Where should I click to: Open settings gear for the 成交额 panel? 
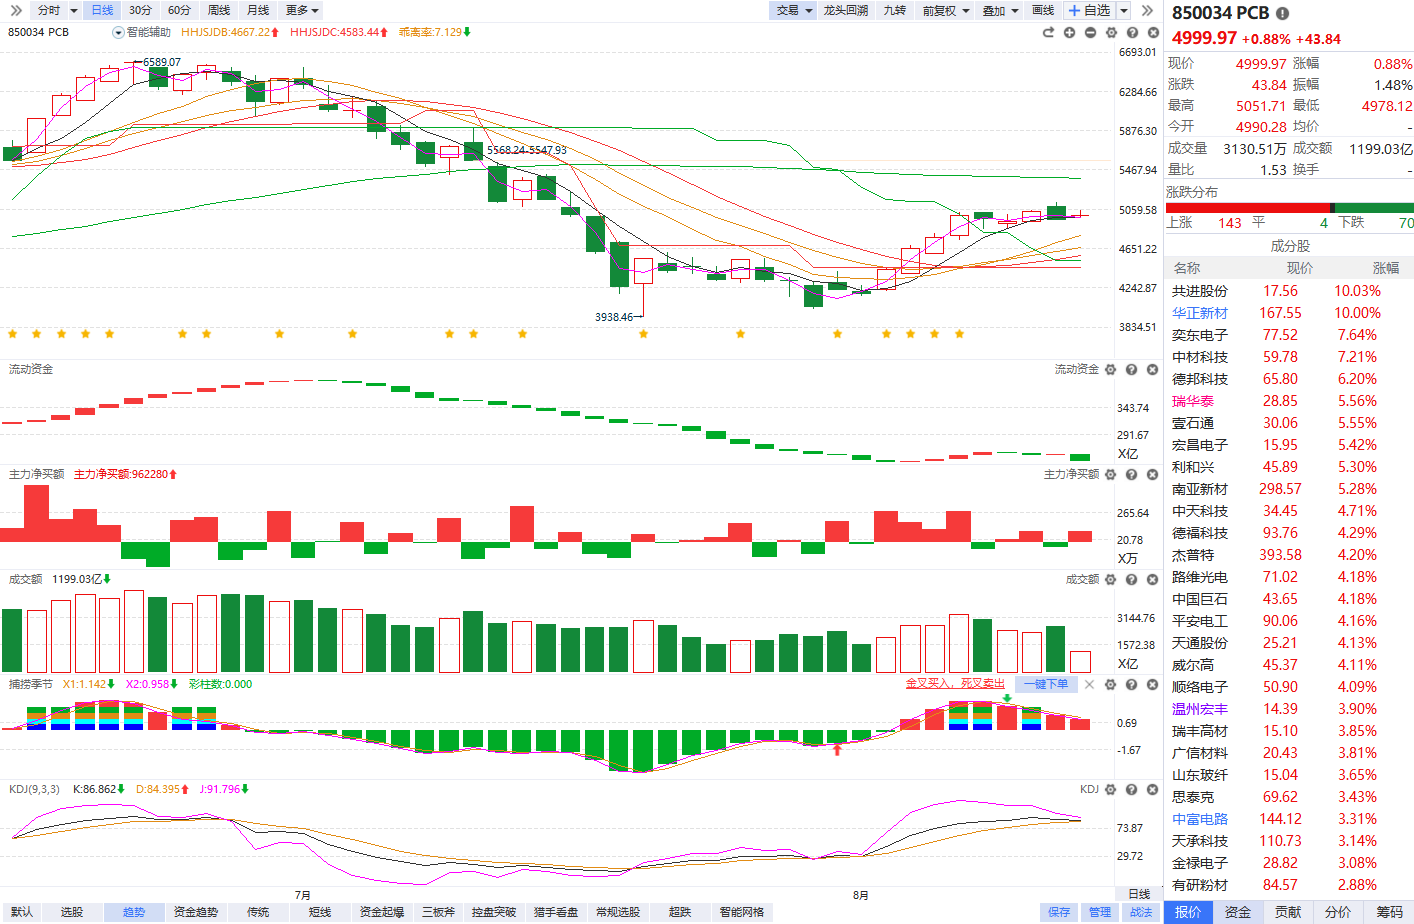(1110, 579)
